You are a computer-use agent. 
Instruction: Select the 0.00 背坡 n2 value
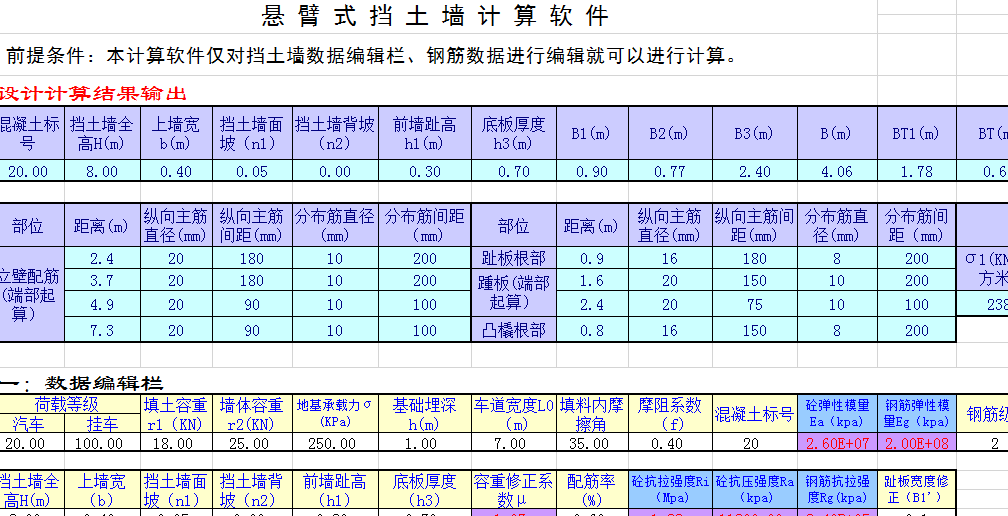click(335, 171)
